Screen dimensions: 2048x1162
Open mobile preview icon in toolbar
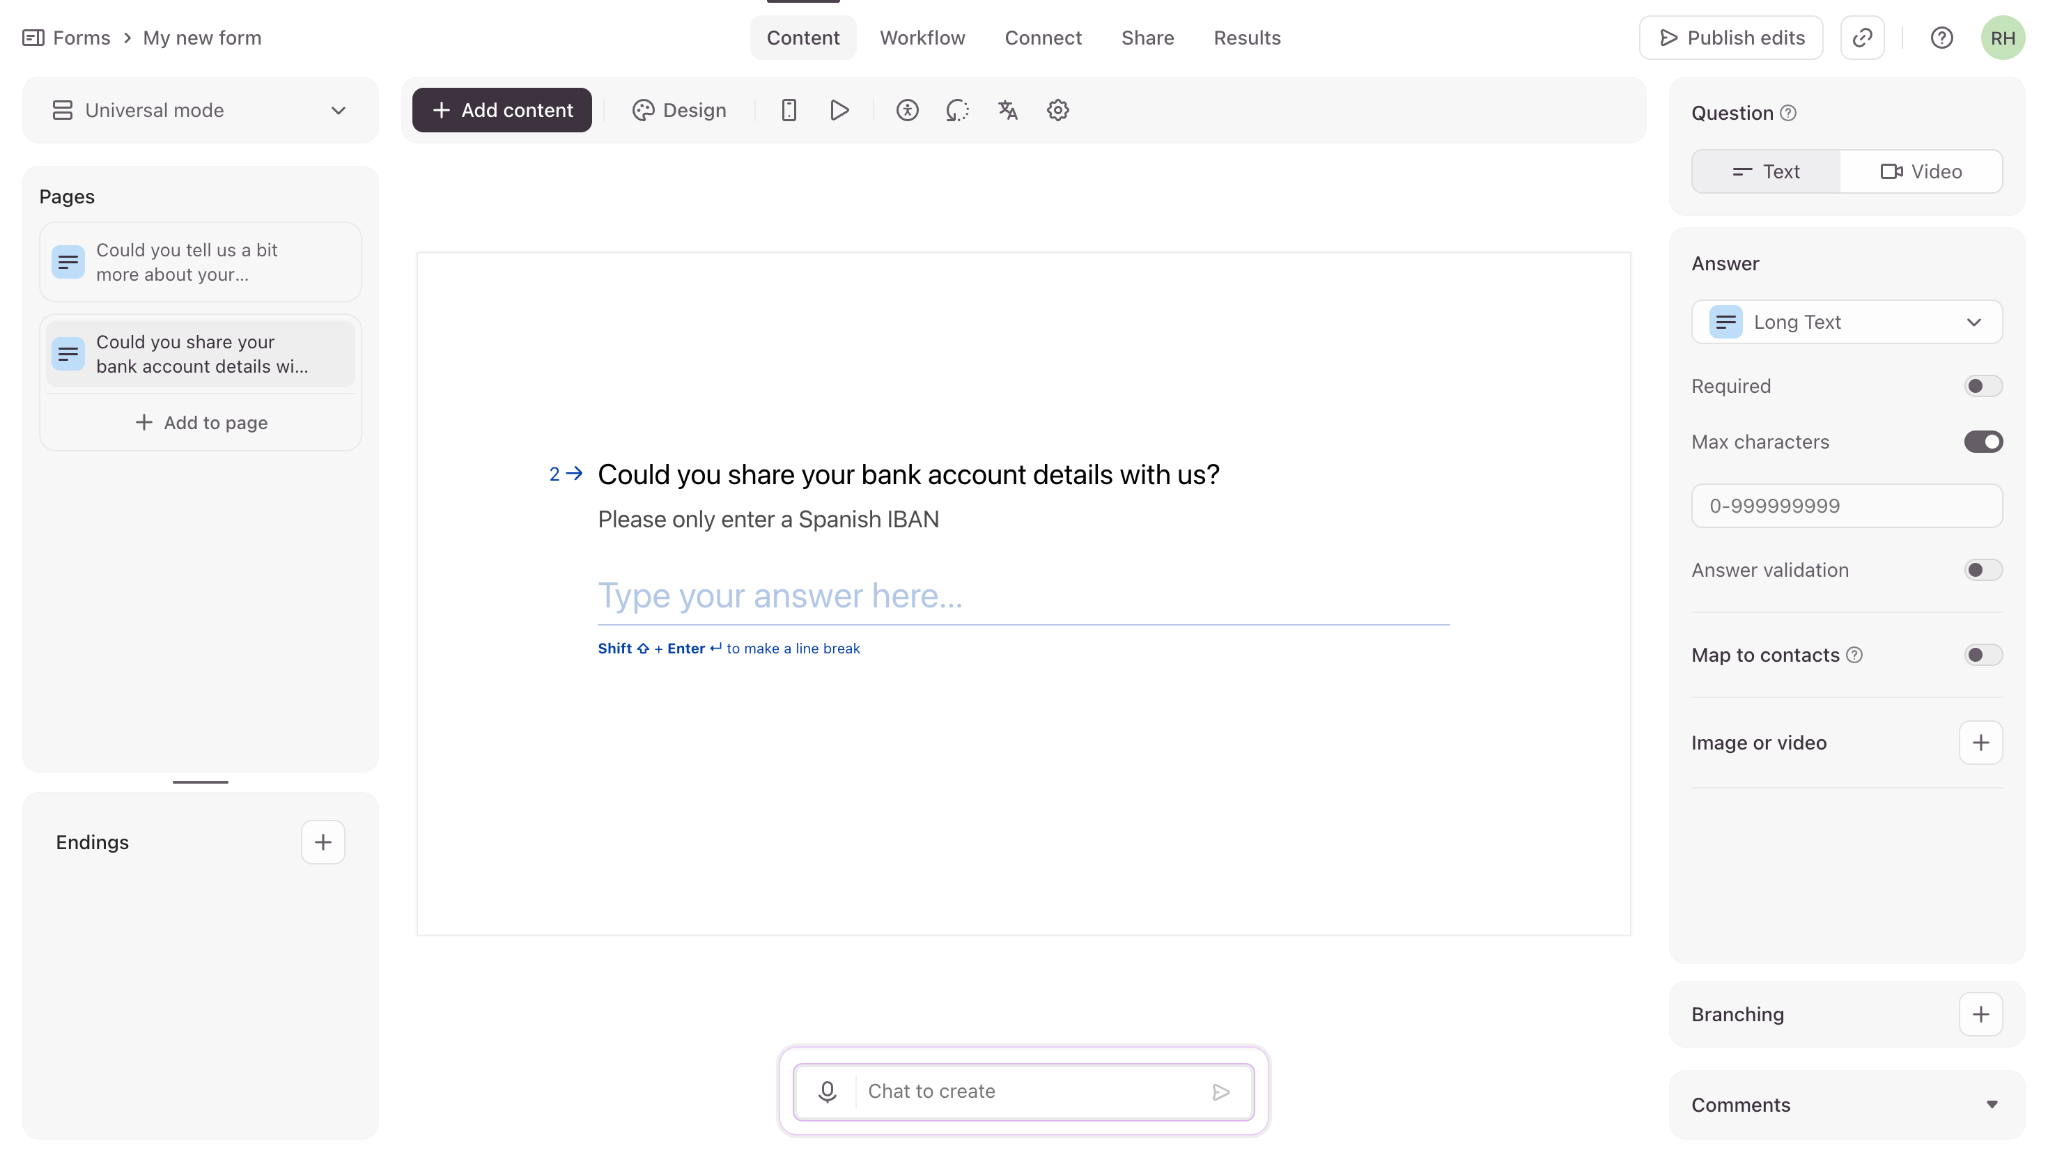(788, 110)
